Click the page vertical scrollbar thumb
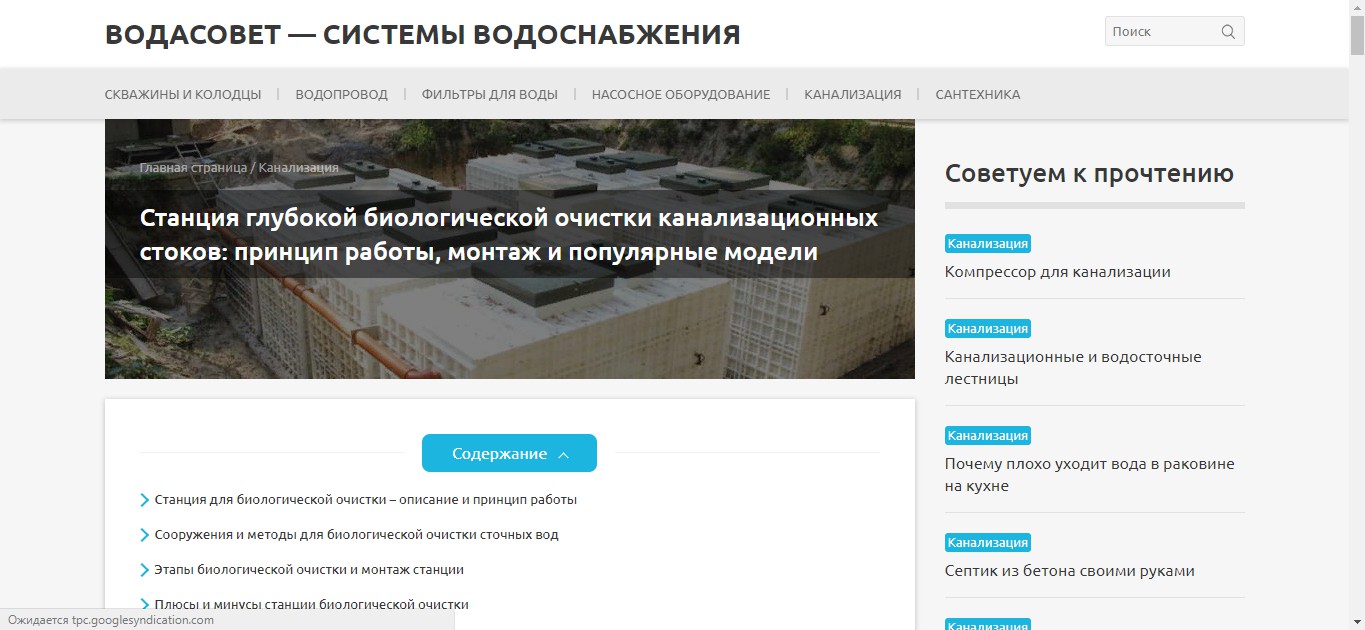The image size is (1365, 630). 1357,36
